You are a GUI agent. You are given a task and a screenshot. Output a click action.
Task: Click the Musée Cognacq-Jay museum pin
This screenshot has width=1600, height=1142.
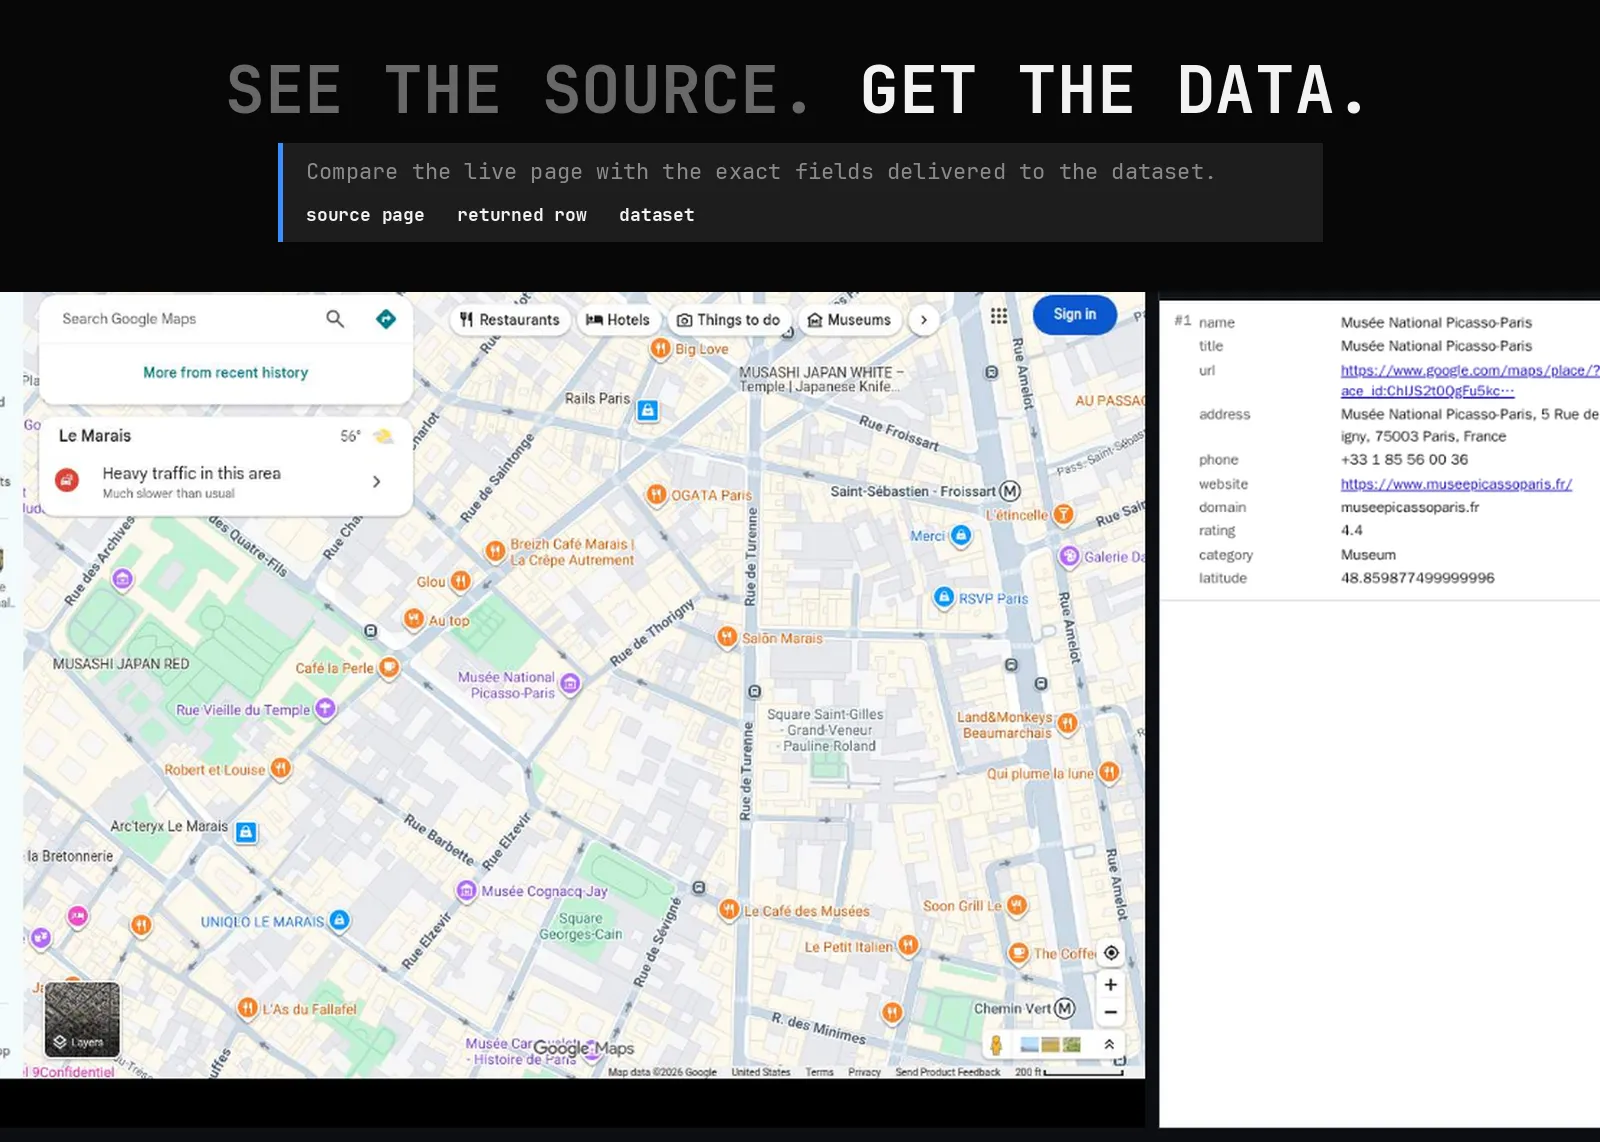(x=466, y=890)
